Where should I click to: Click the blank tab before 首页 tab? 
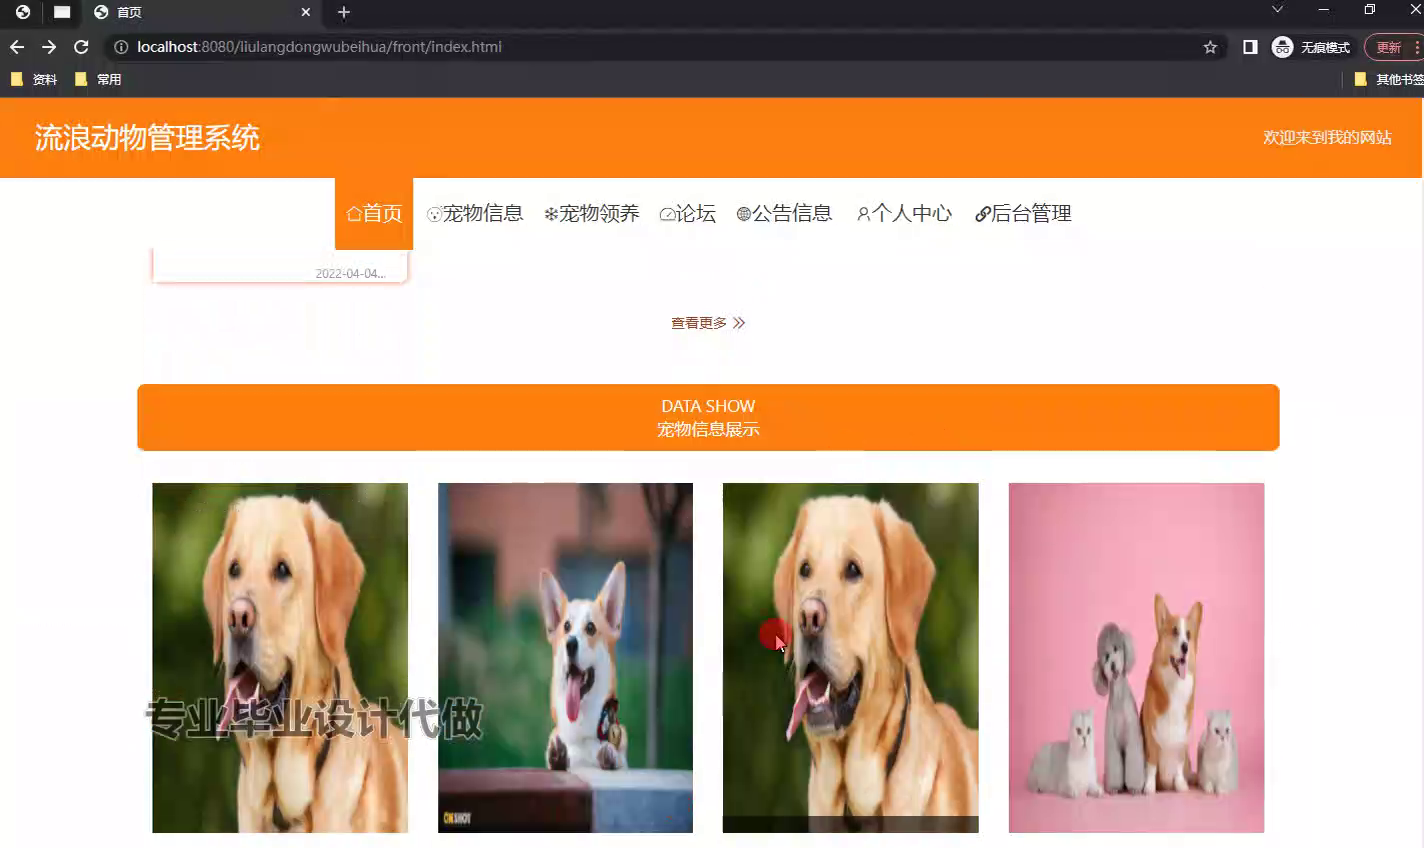pos(62,12)
